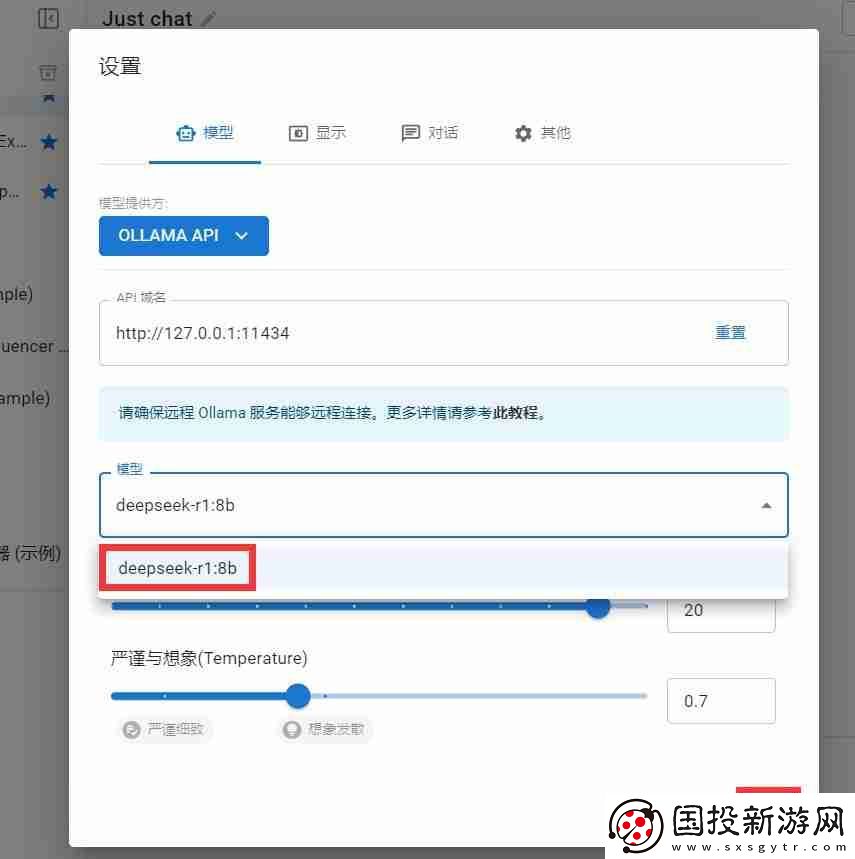Toggle the 想象发散 chip

tap(324, 729)
